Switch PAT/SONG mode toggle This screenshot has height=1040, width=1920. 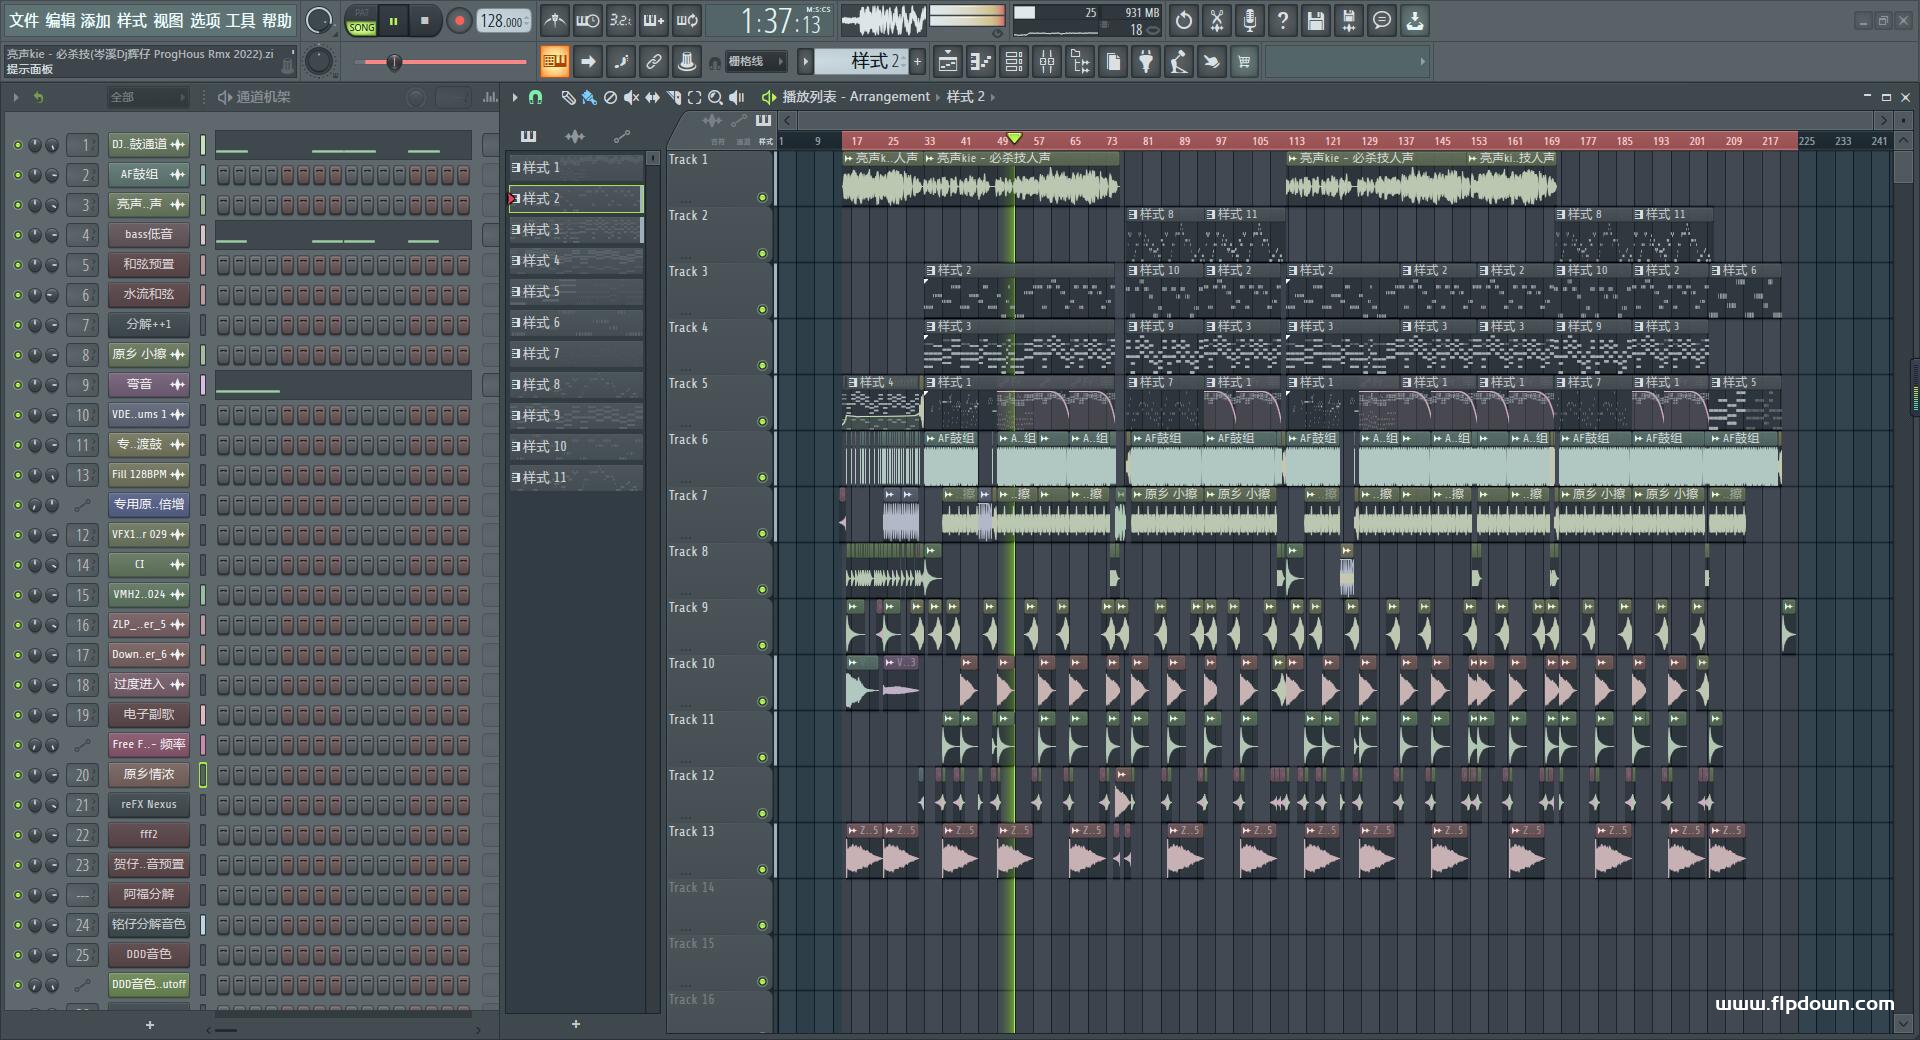(362, 21)
